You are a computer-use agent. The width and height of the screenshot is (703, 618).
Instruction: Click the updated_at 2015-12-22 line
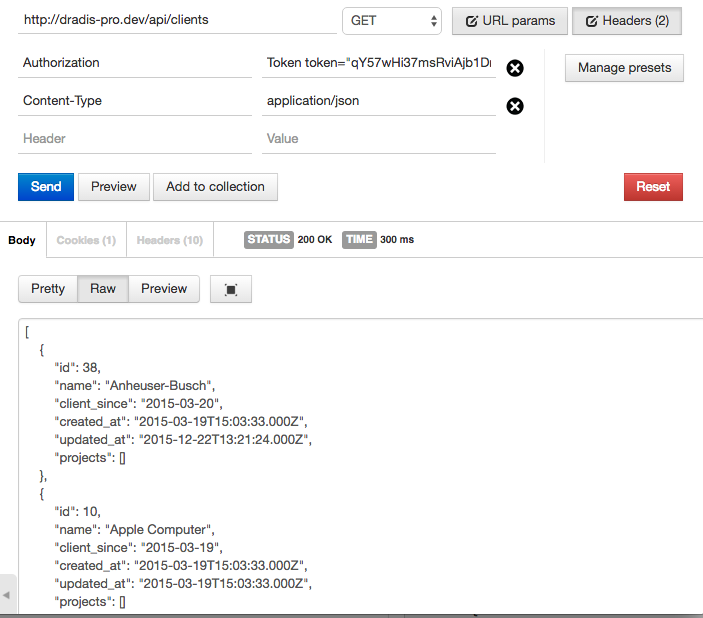click(x=183, y=440)
